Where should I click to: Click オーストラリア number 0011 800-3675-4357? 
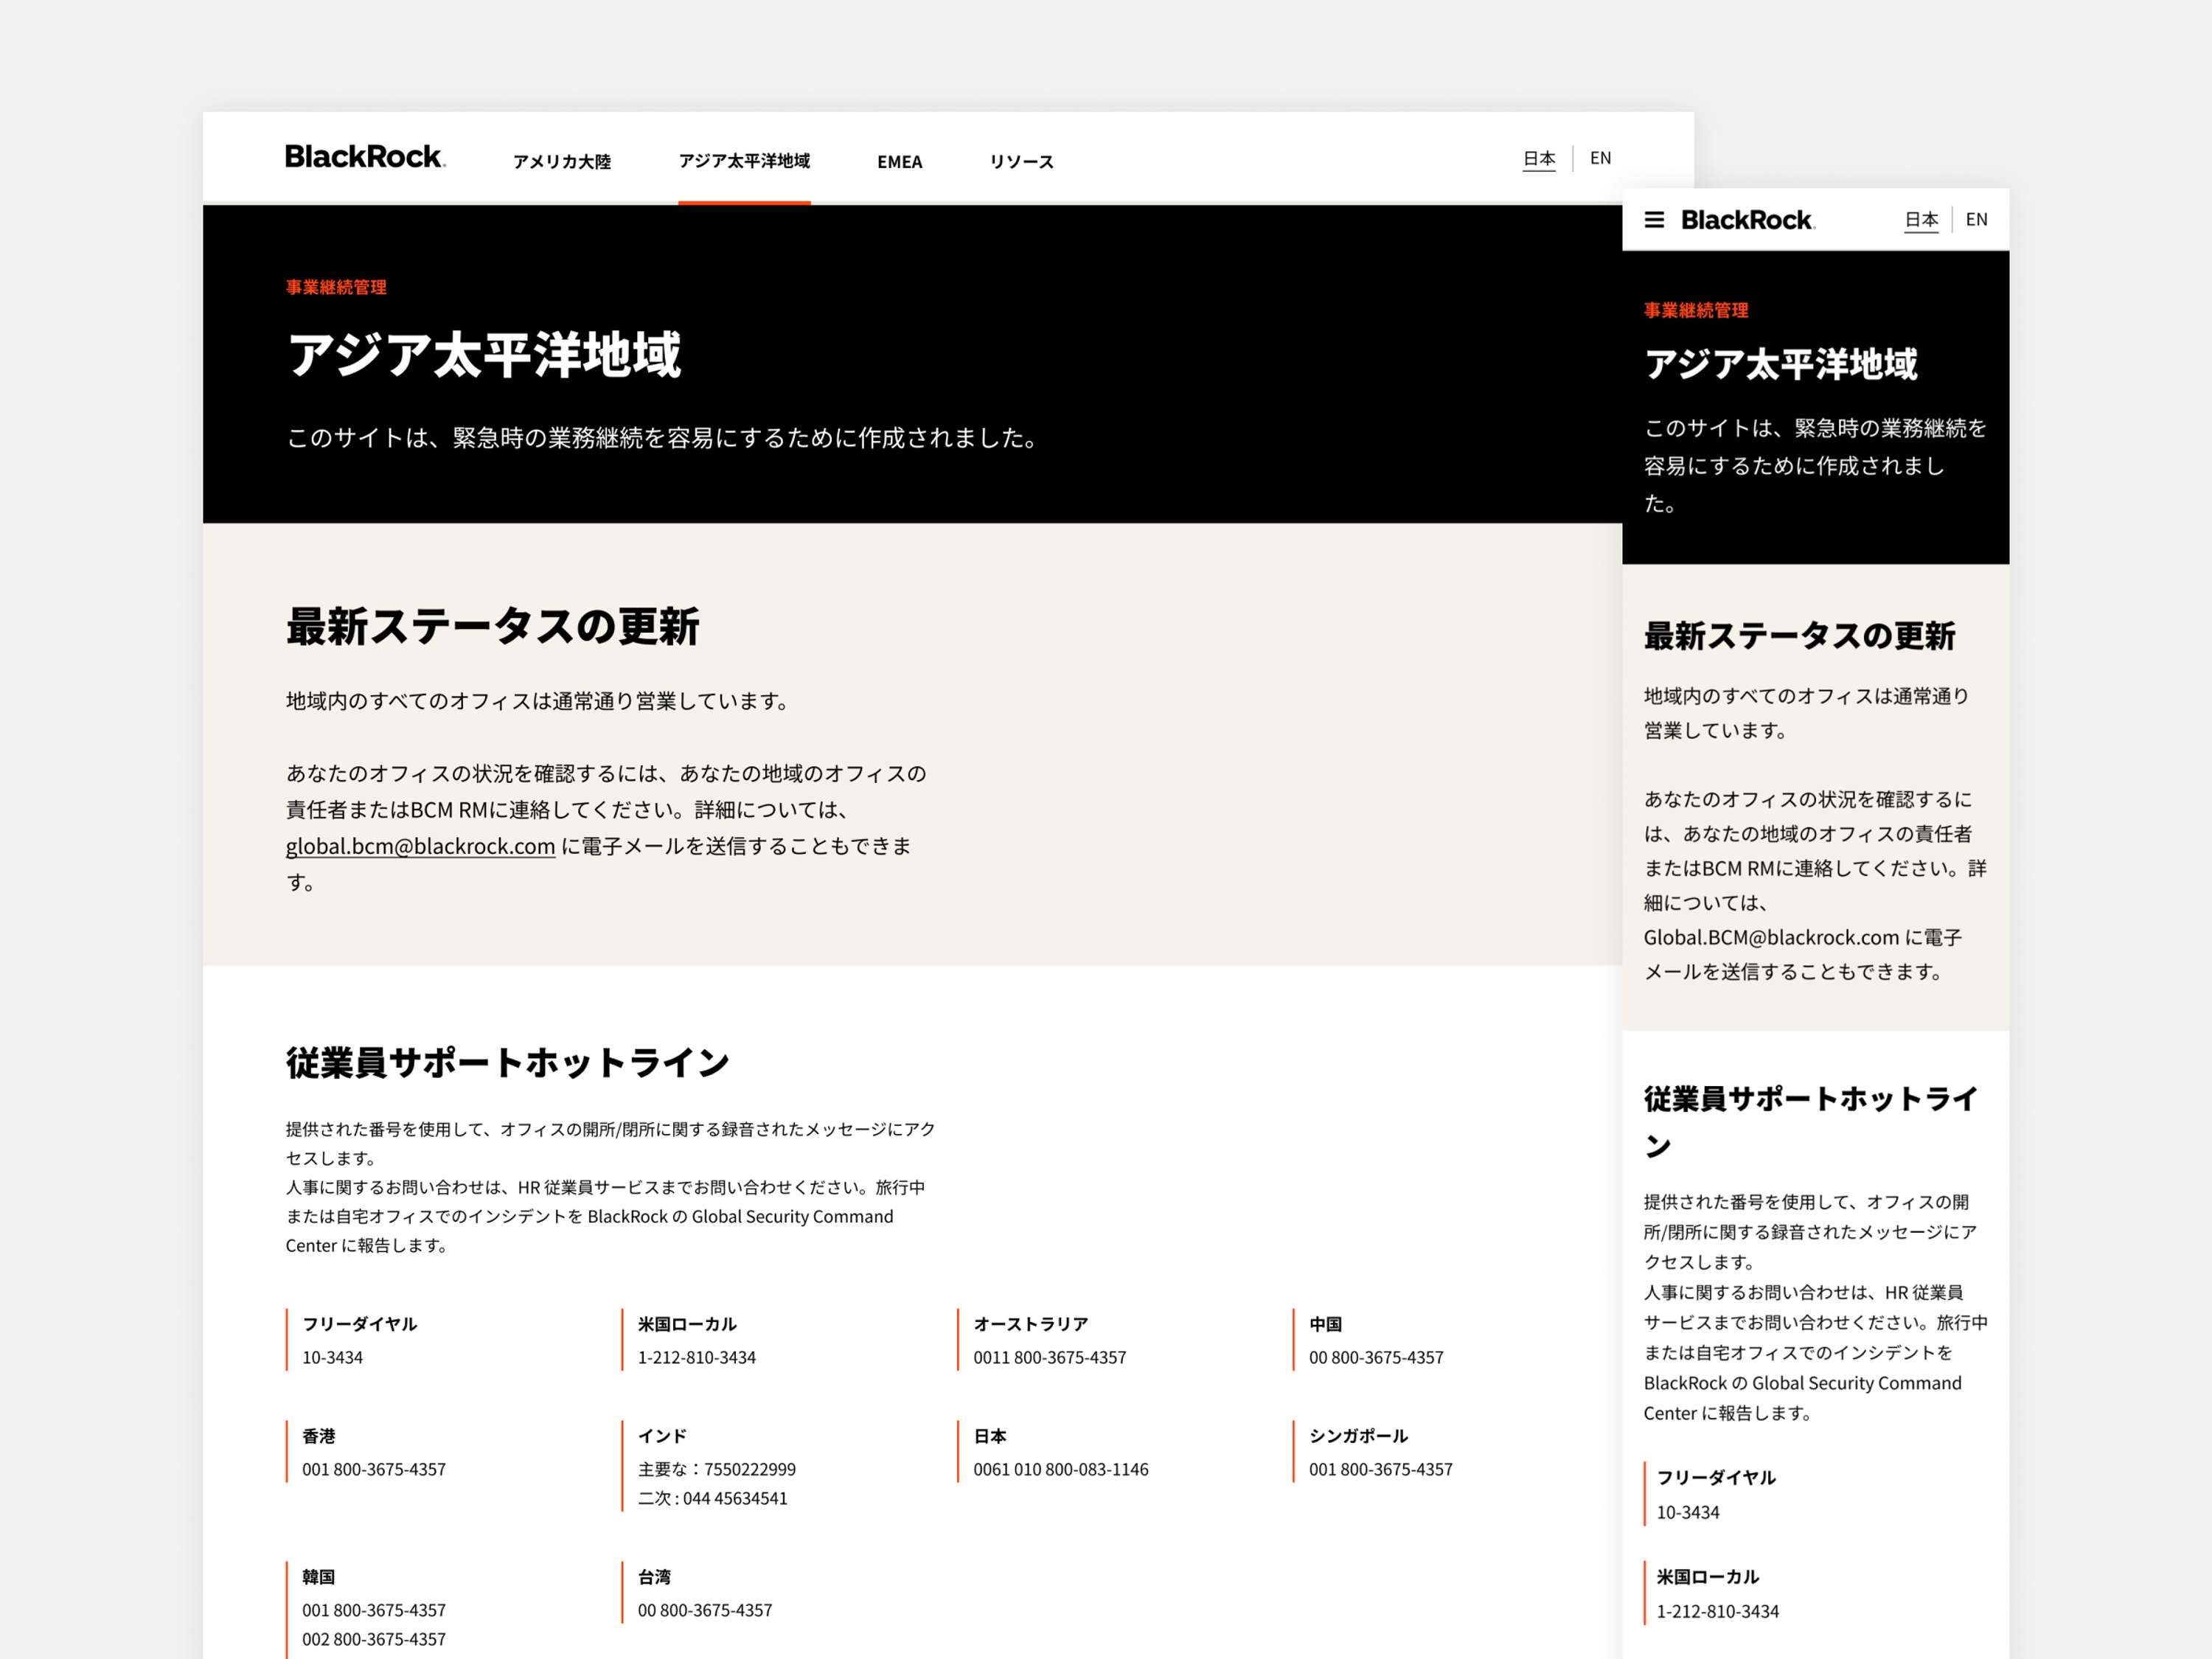(x=1050, y=1357)
